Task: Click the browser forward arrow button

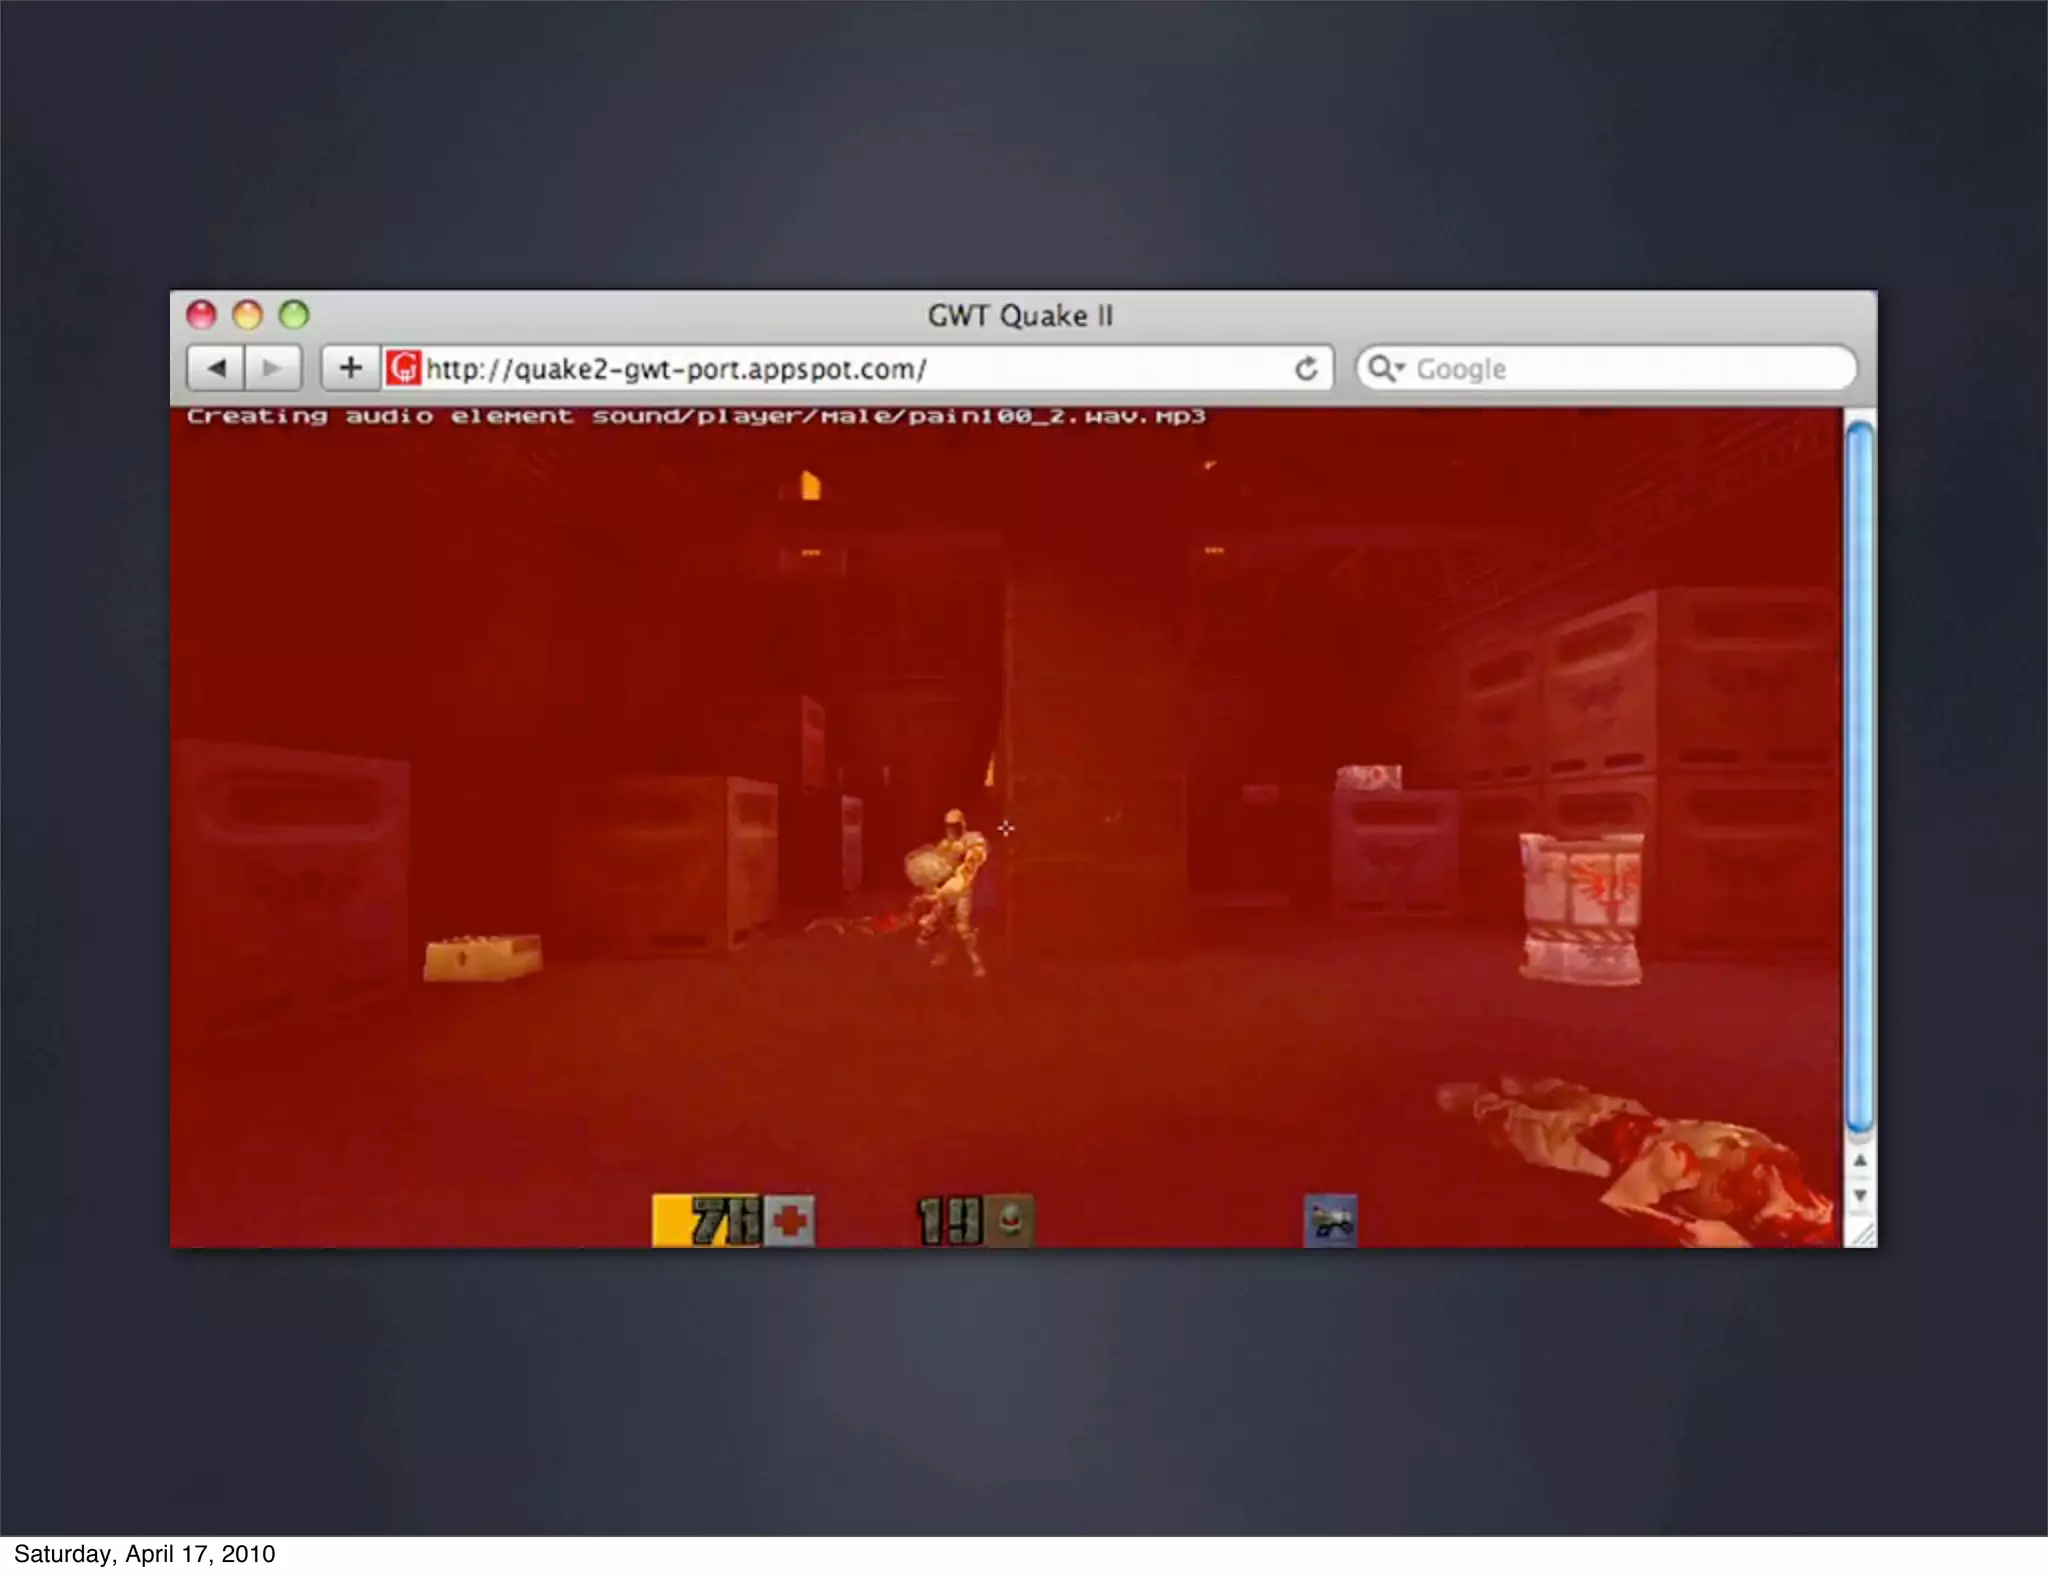Action: (x=272, y=368)
